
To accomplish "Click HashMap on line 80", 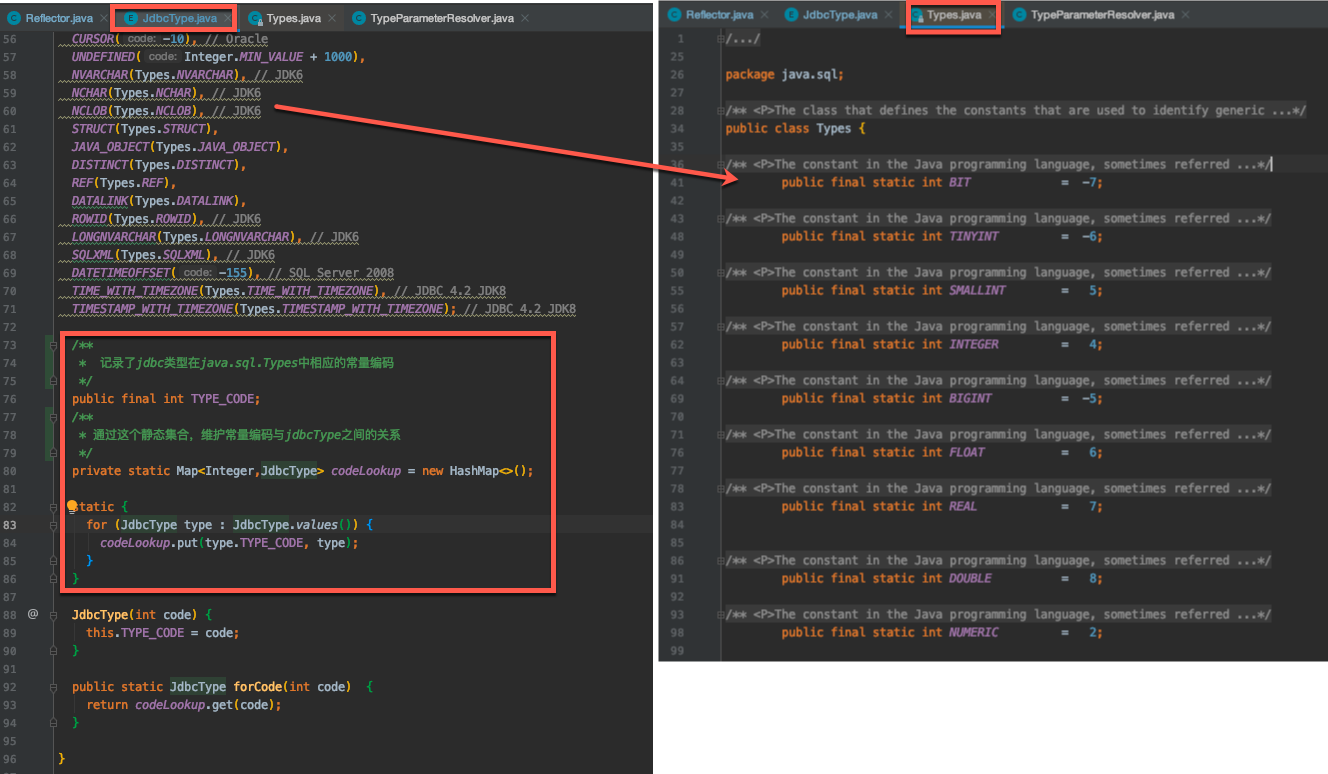I will click(474, 471).
